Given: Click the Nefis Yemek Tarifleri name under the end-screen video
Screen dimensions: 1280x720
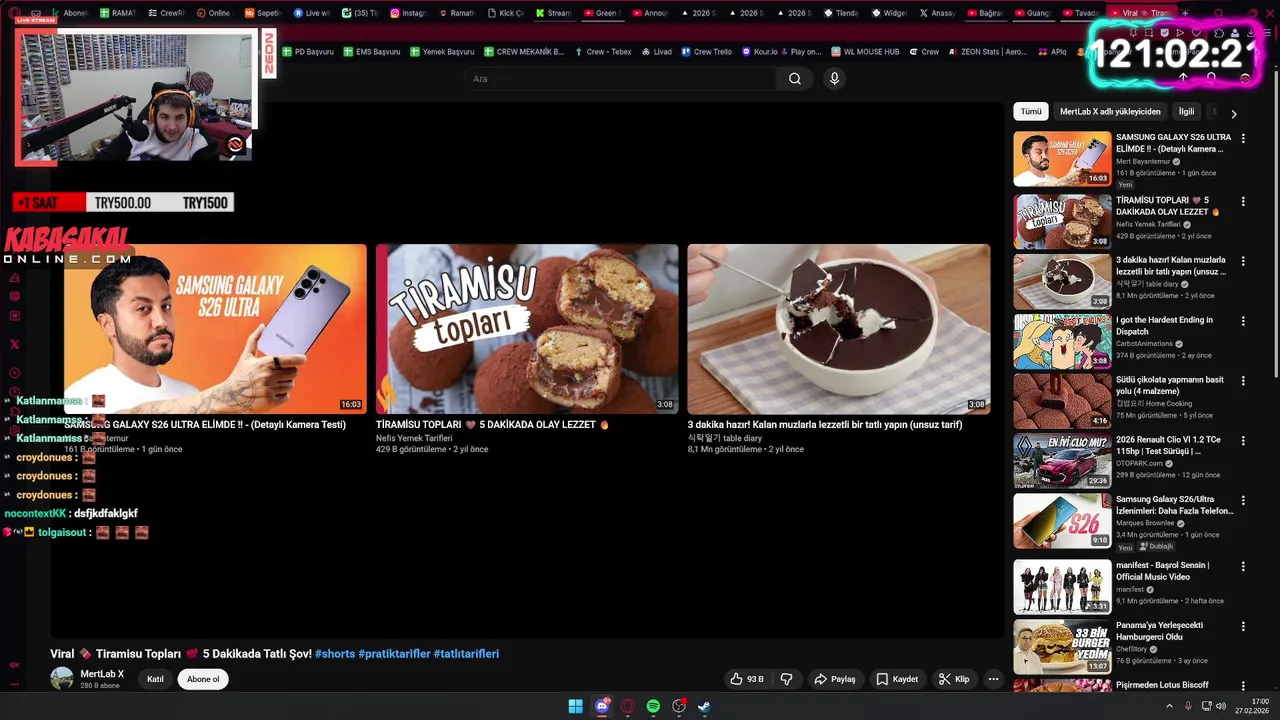Looking at the screenshot, I should [x=414, y=438].
